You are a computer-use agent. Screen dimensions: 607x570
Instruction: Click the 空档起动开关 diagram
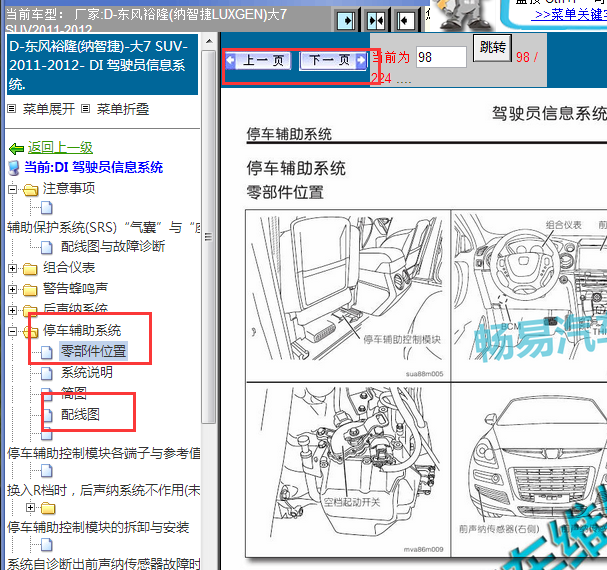point(348,470)
